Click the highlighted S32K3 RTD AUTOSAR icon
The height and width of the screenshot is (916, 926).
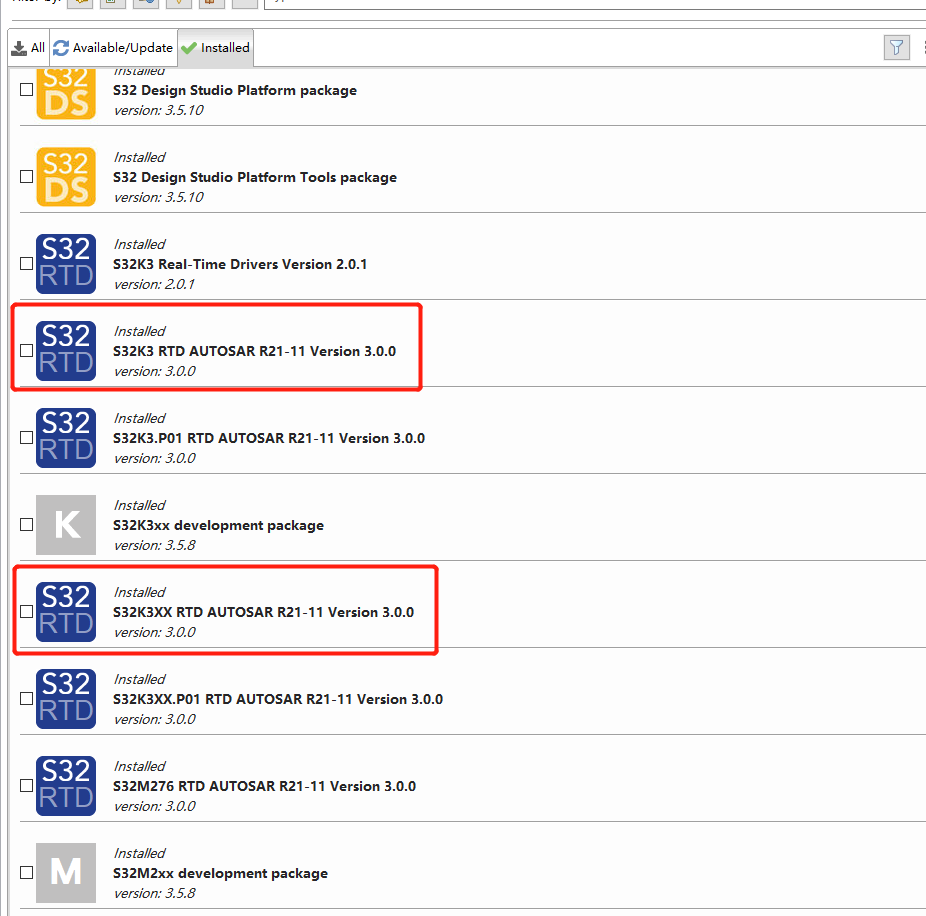pos(66,350)
